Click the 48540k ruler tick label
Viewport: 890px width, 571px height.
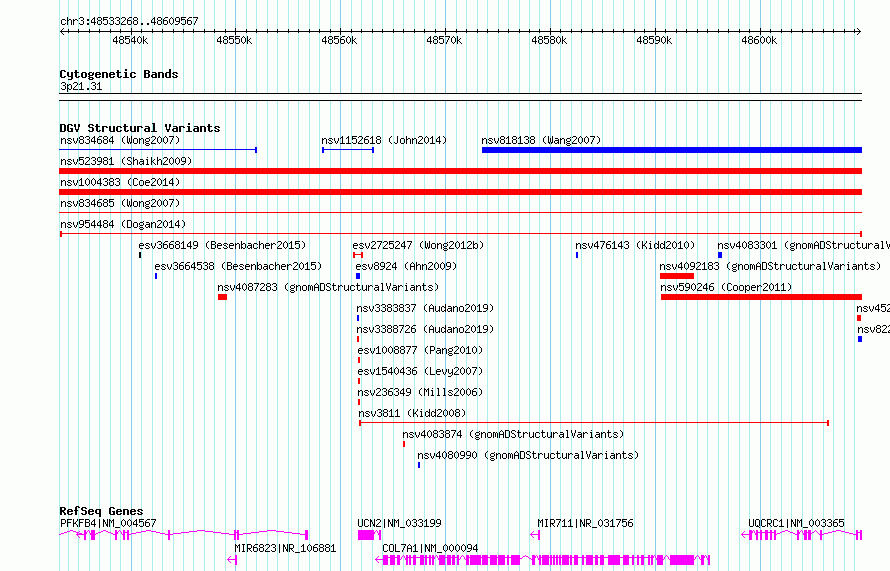130,40
